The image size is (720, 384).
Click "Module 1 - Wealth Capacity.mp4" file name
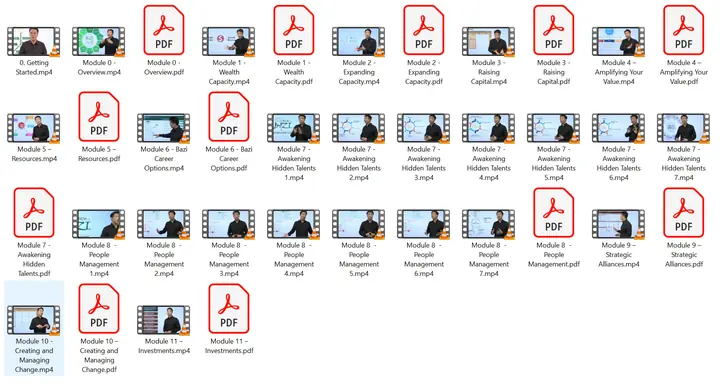(229, 72)
